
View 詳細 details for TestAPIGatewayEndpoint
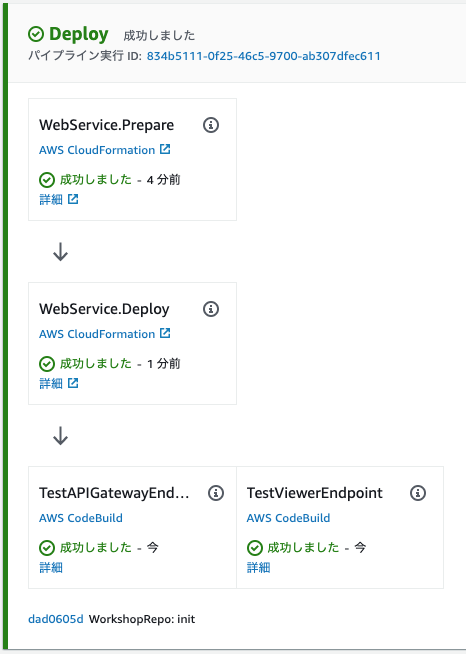(51, 567)
